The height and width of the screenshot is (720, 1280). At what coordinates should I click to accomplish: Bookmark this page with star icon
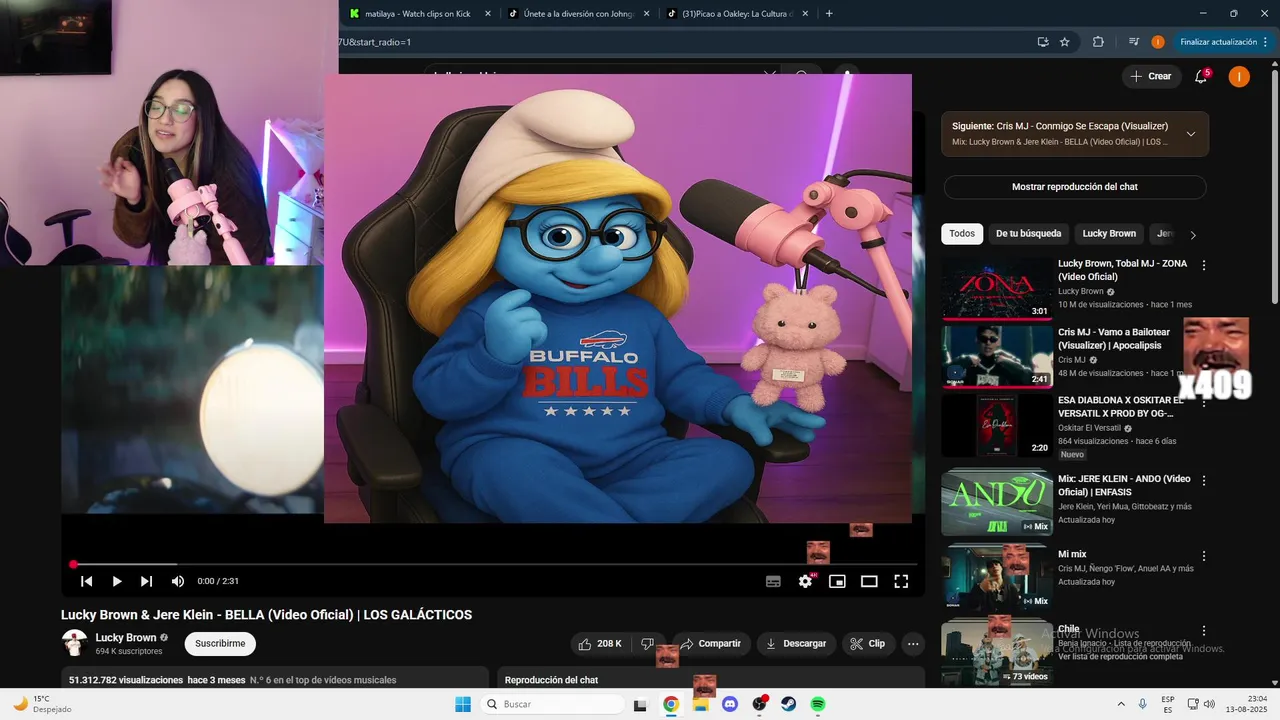1065,42
